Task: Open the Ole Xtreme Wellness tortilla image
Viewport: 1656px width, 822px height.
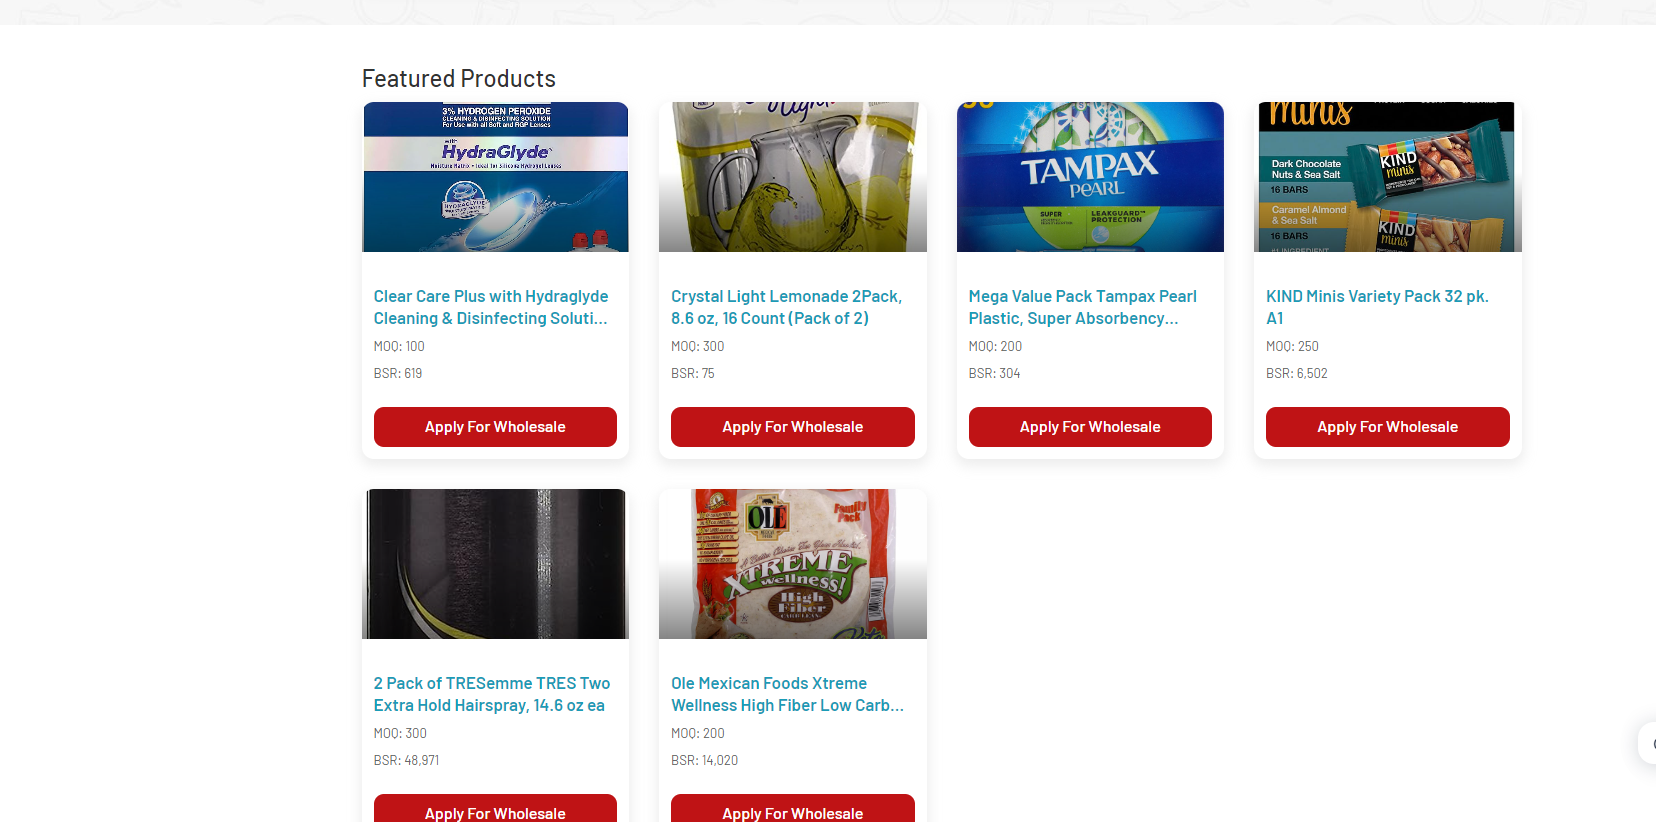Action: point(793,564)
